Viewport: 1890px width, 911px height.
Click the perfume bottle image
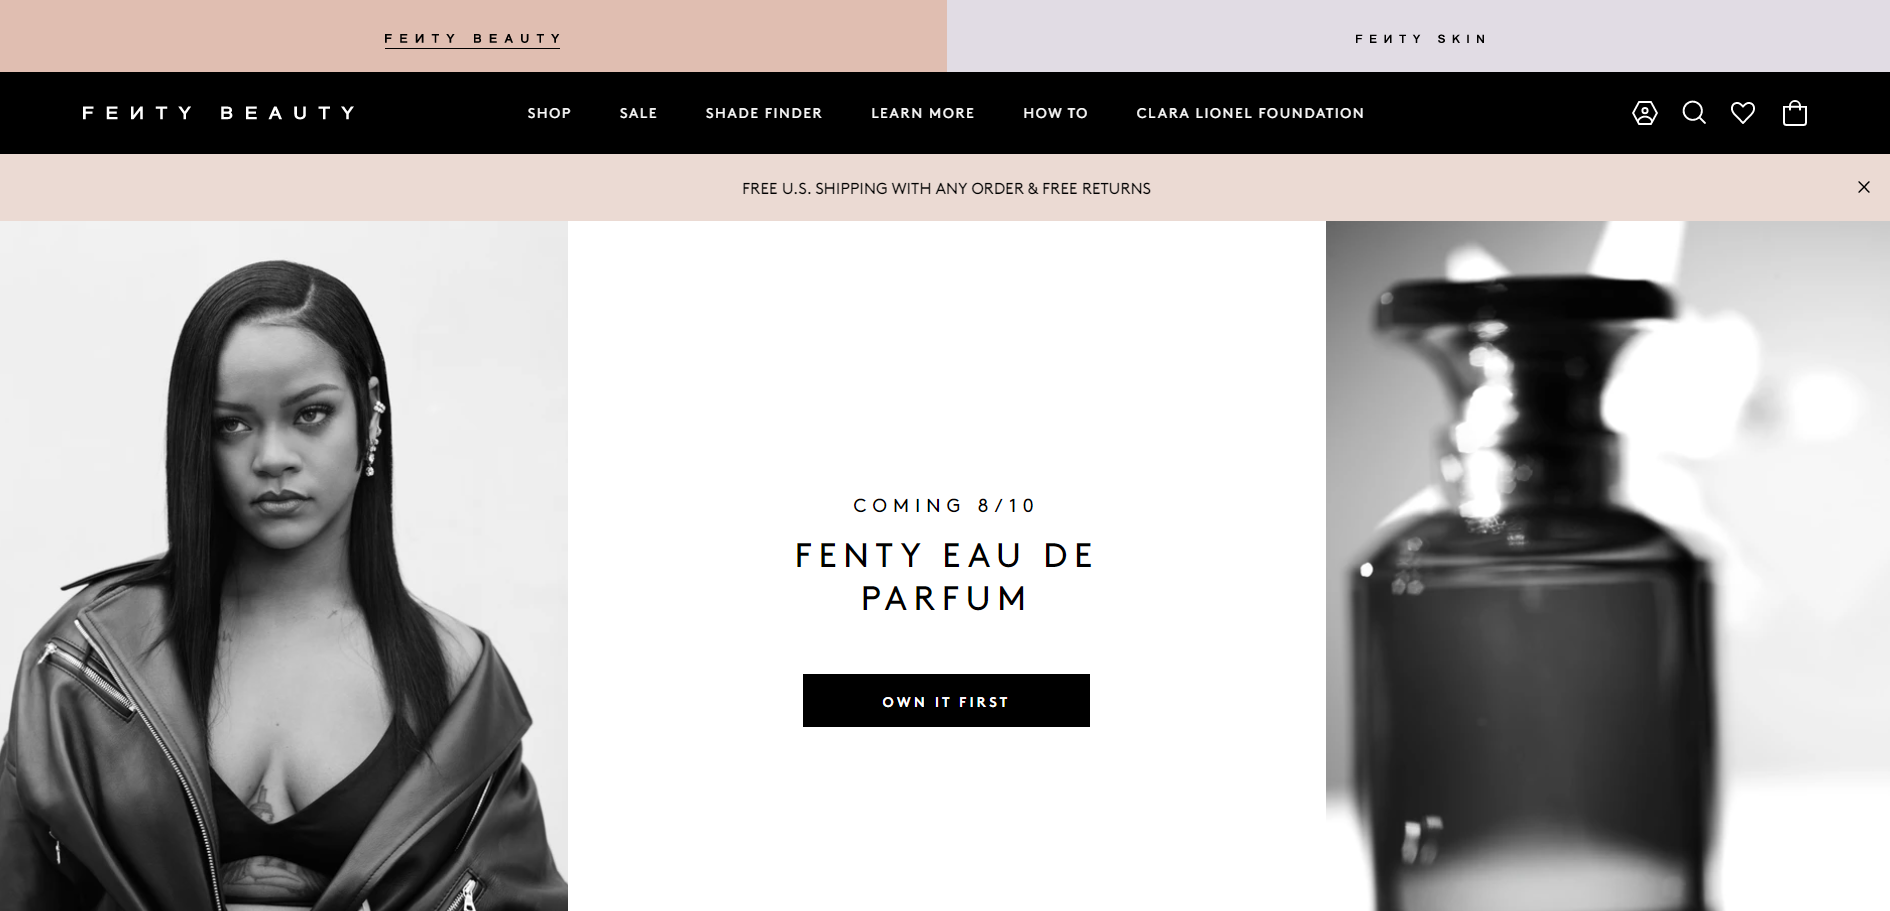click(x=1608, y=566)
